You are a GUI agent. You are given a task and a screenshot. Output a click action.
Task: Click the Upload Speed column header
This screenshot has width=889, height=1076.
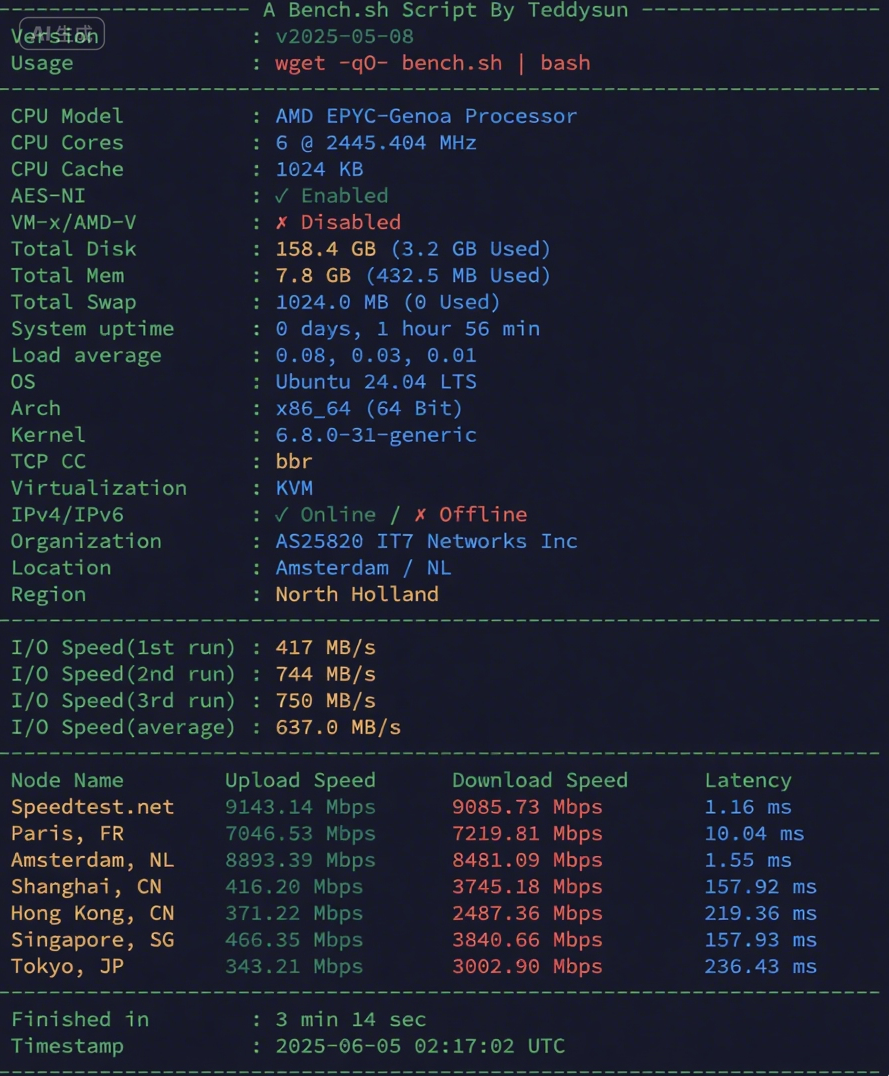point(300,781)
